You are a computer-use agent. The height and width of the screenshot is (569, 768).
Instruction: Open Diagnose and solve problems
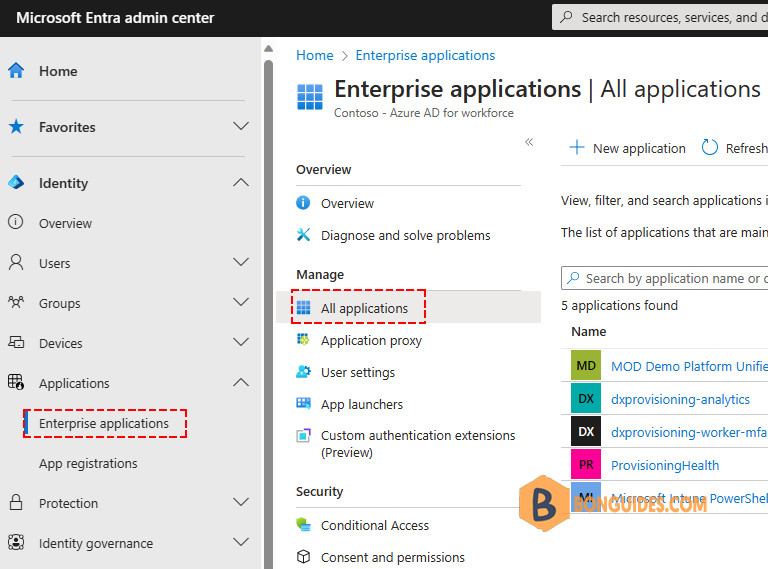point(408,235)
